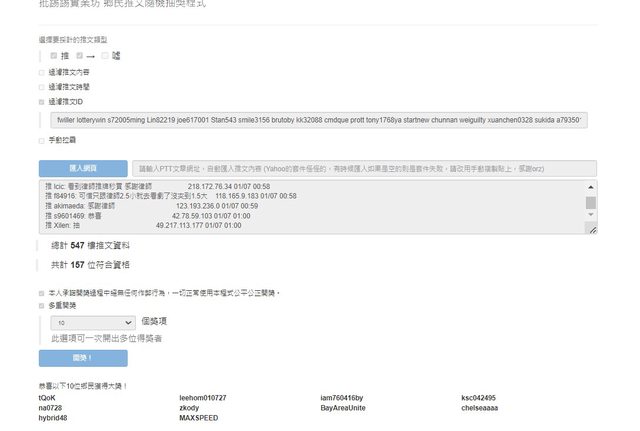Viewport: 640px width, 431px height.
Task: Click the text area resize grip corner
Action: tap(593, 230)
